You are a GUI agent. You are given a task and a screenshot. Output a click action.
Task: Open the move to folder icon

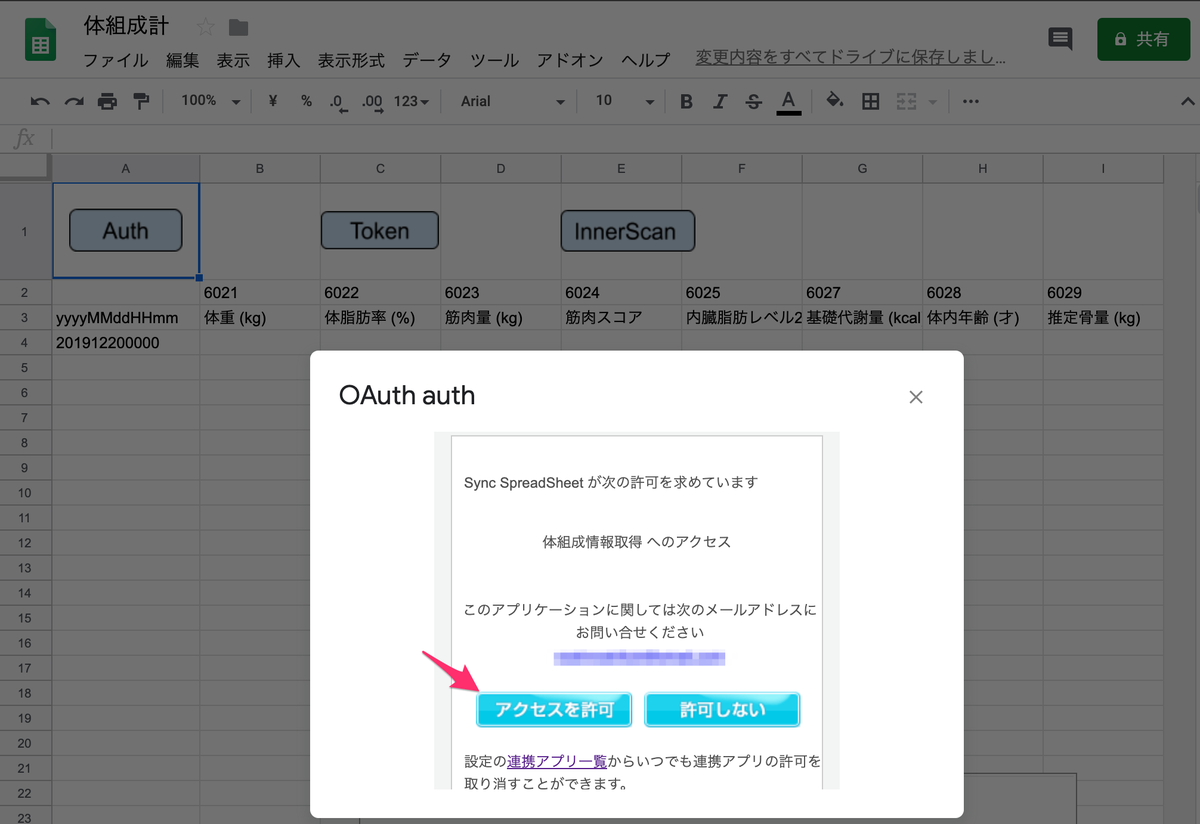tap(238, 27)
